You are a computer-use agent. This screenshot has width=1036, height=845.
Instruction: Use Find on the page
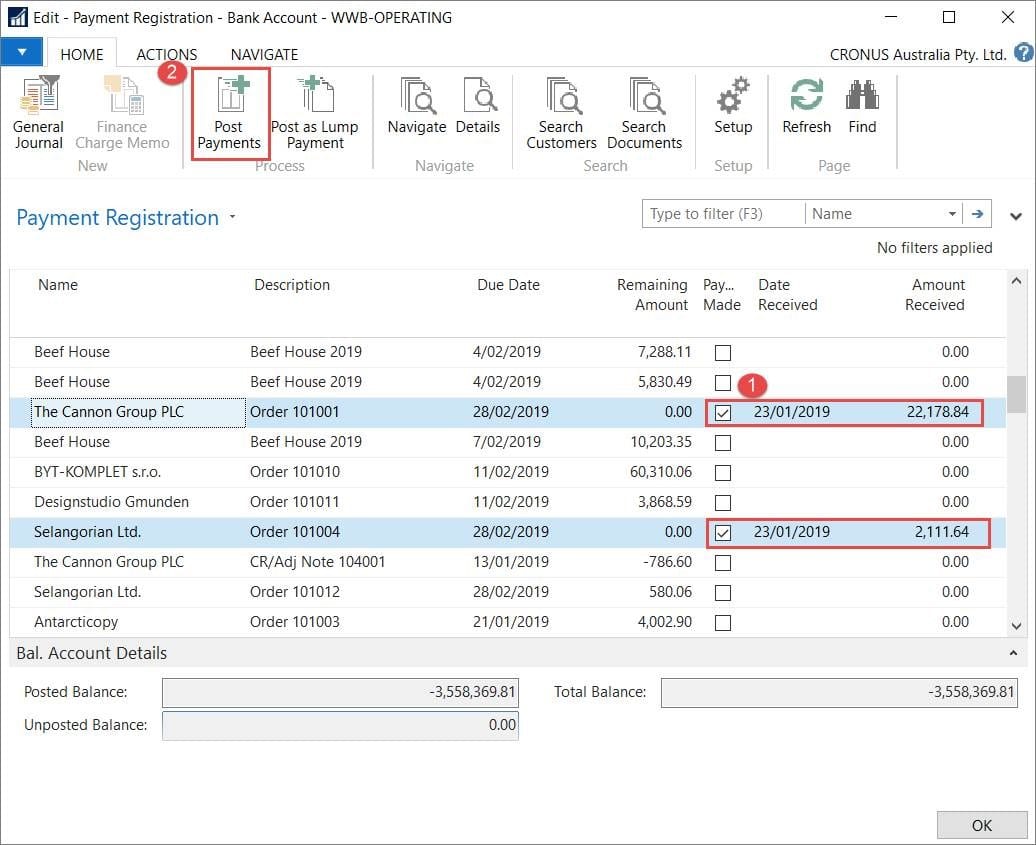point(862,113)
